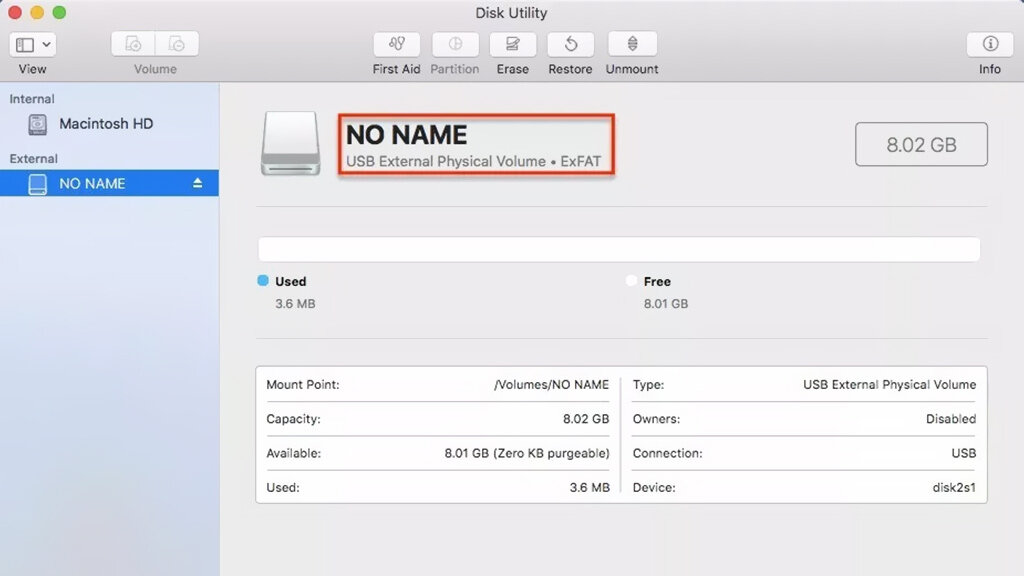Click the Erase toolbar icon

[513, 44]
